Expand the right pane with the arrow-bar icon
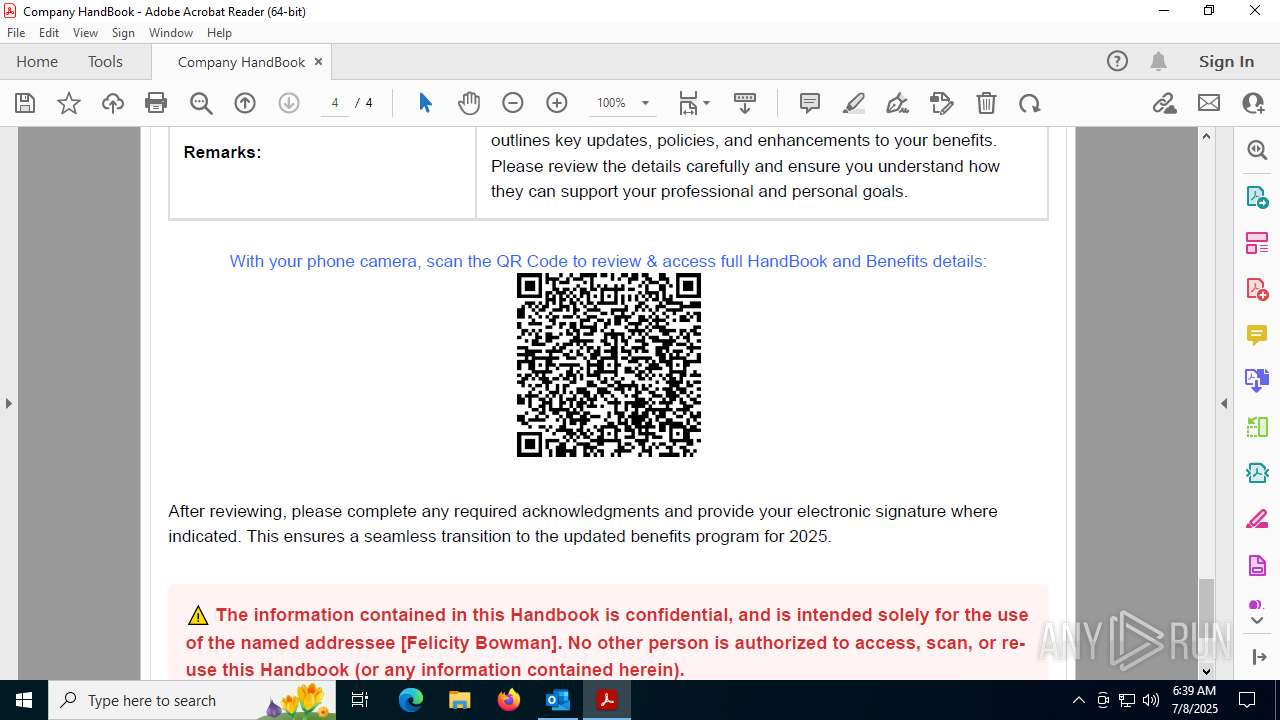The height and width of the screenshot is (720, 1280). (1257, 657)
